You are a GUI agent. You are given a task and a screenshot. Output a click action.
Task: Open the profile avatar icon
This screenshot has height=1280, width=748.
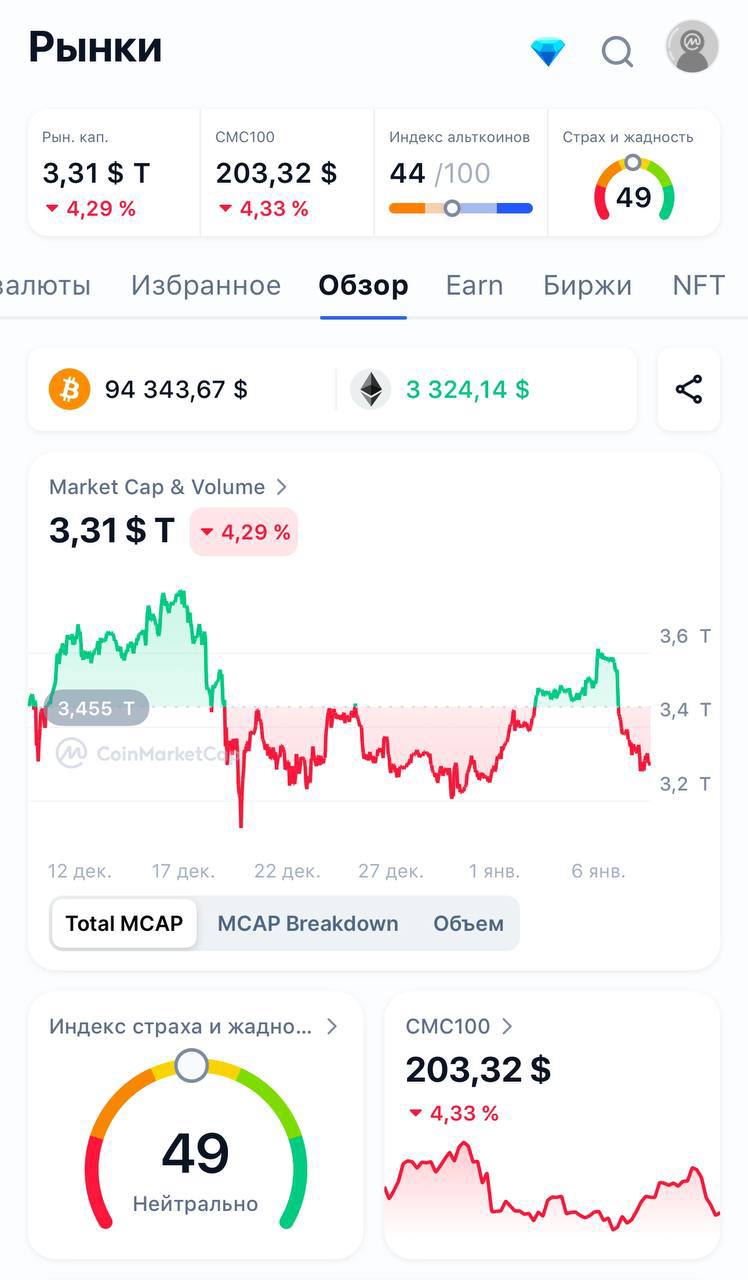[x=692, y=47]
